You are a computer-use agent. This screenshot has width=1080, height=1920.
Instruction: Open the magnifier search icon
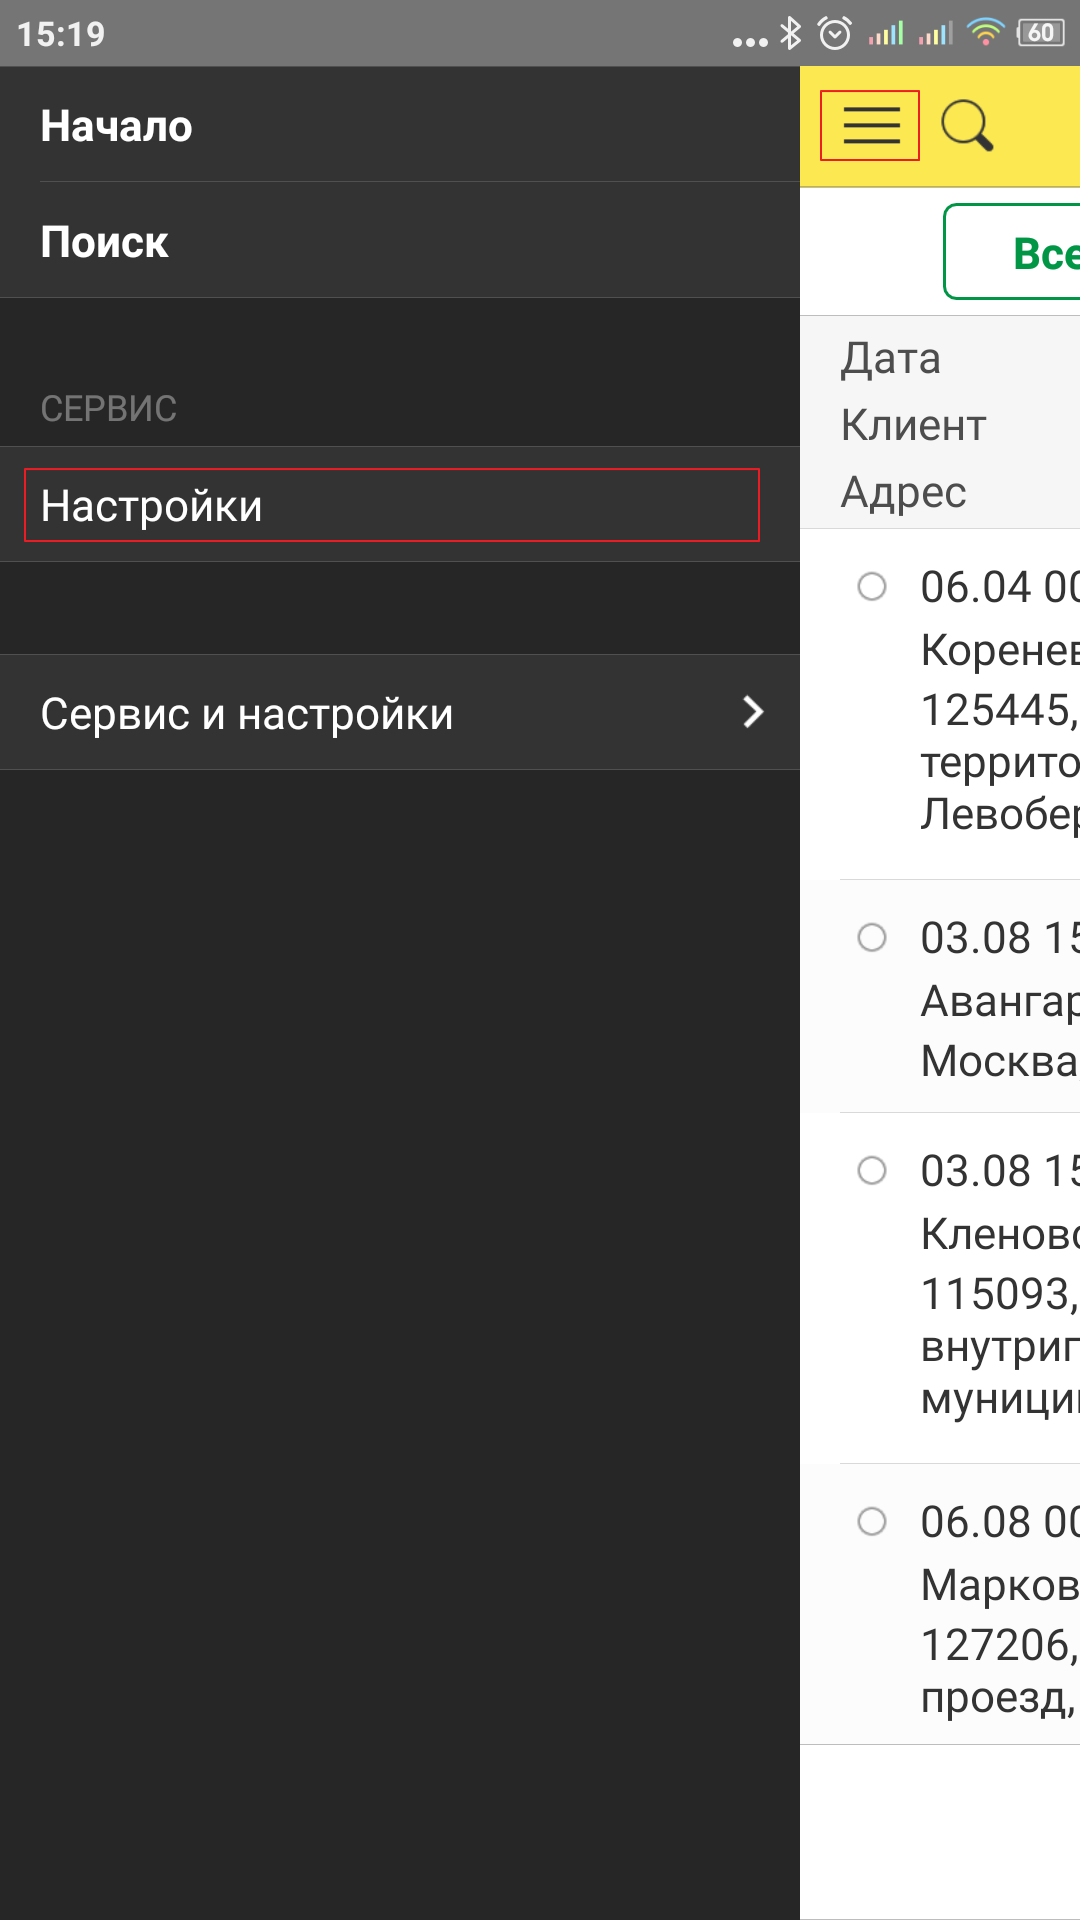[x=967, y=126]
